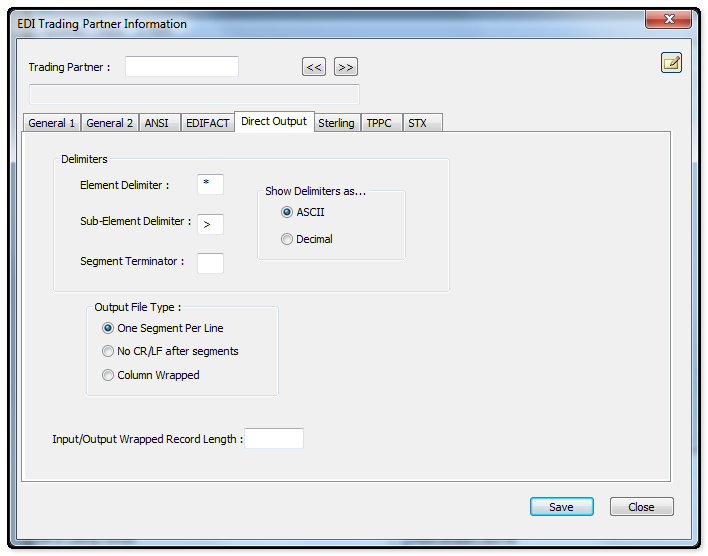The image size is (708, 556).
Task: Switch to the General 1 tab
Action: pos(51,123)
